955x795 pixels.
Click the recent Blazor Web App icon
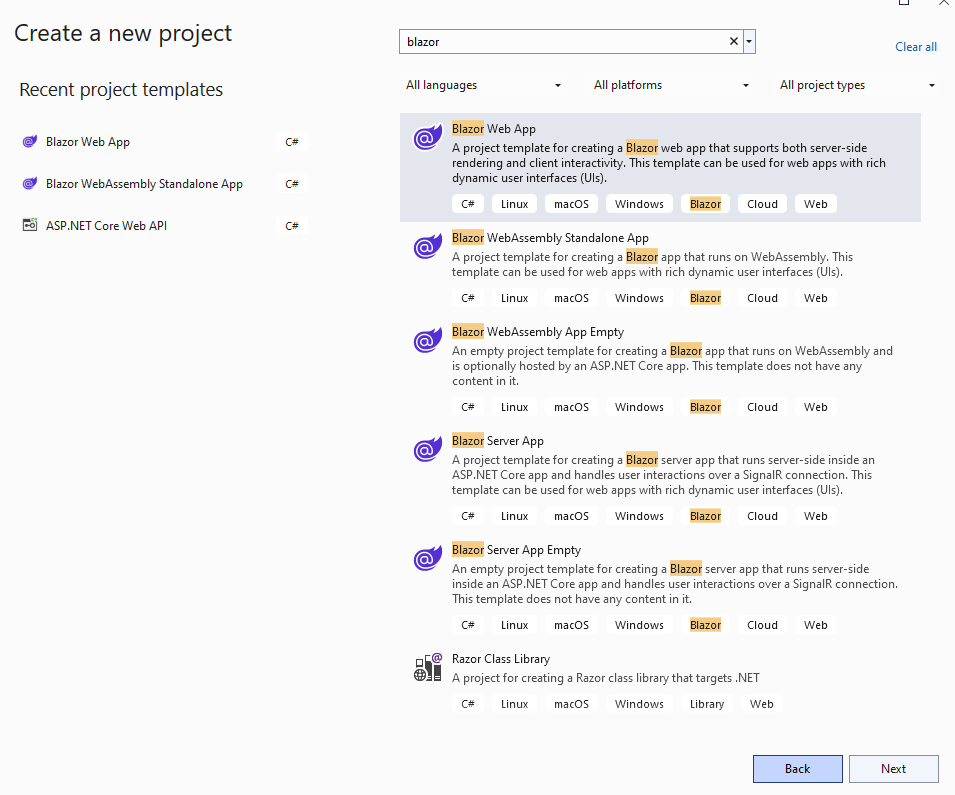(x=30, y=142)
